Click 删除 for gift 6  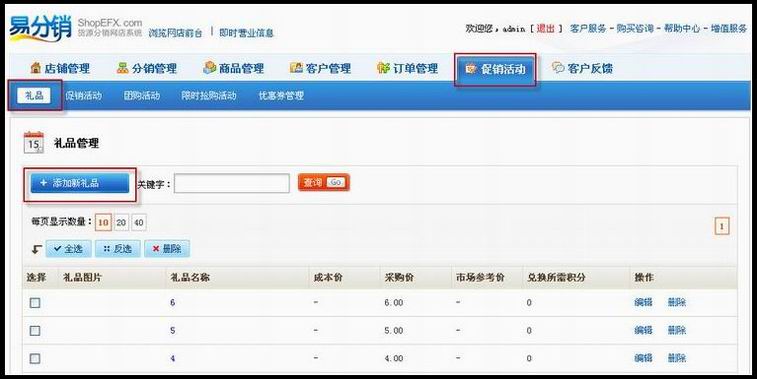[x=676, y=303]
